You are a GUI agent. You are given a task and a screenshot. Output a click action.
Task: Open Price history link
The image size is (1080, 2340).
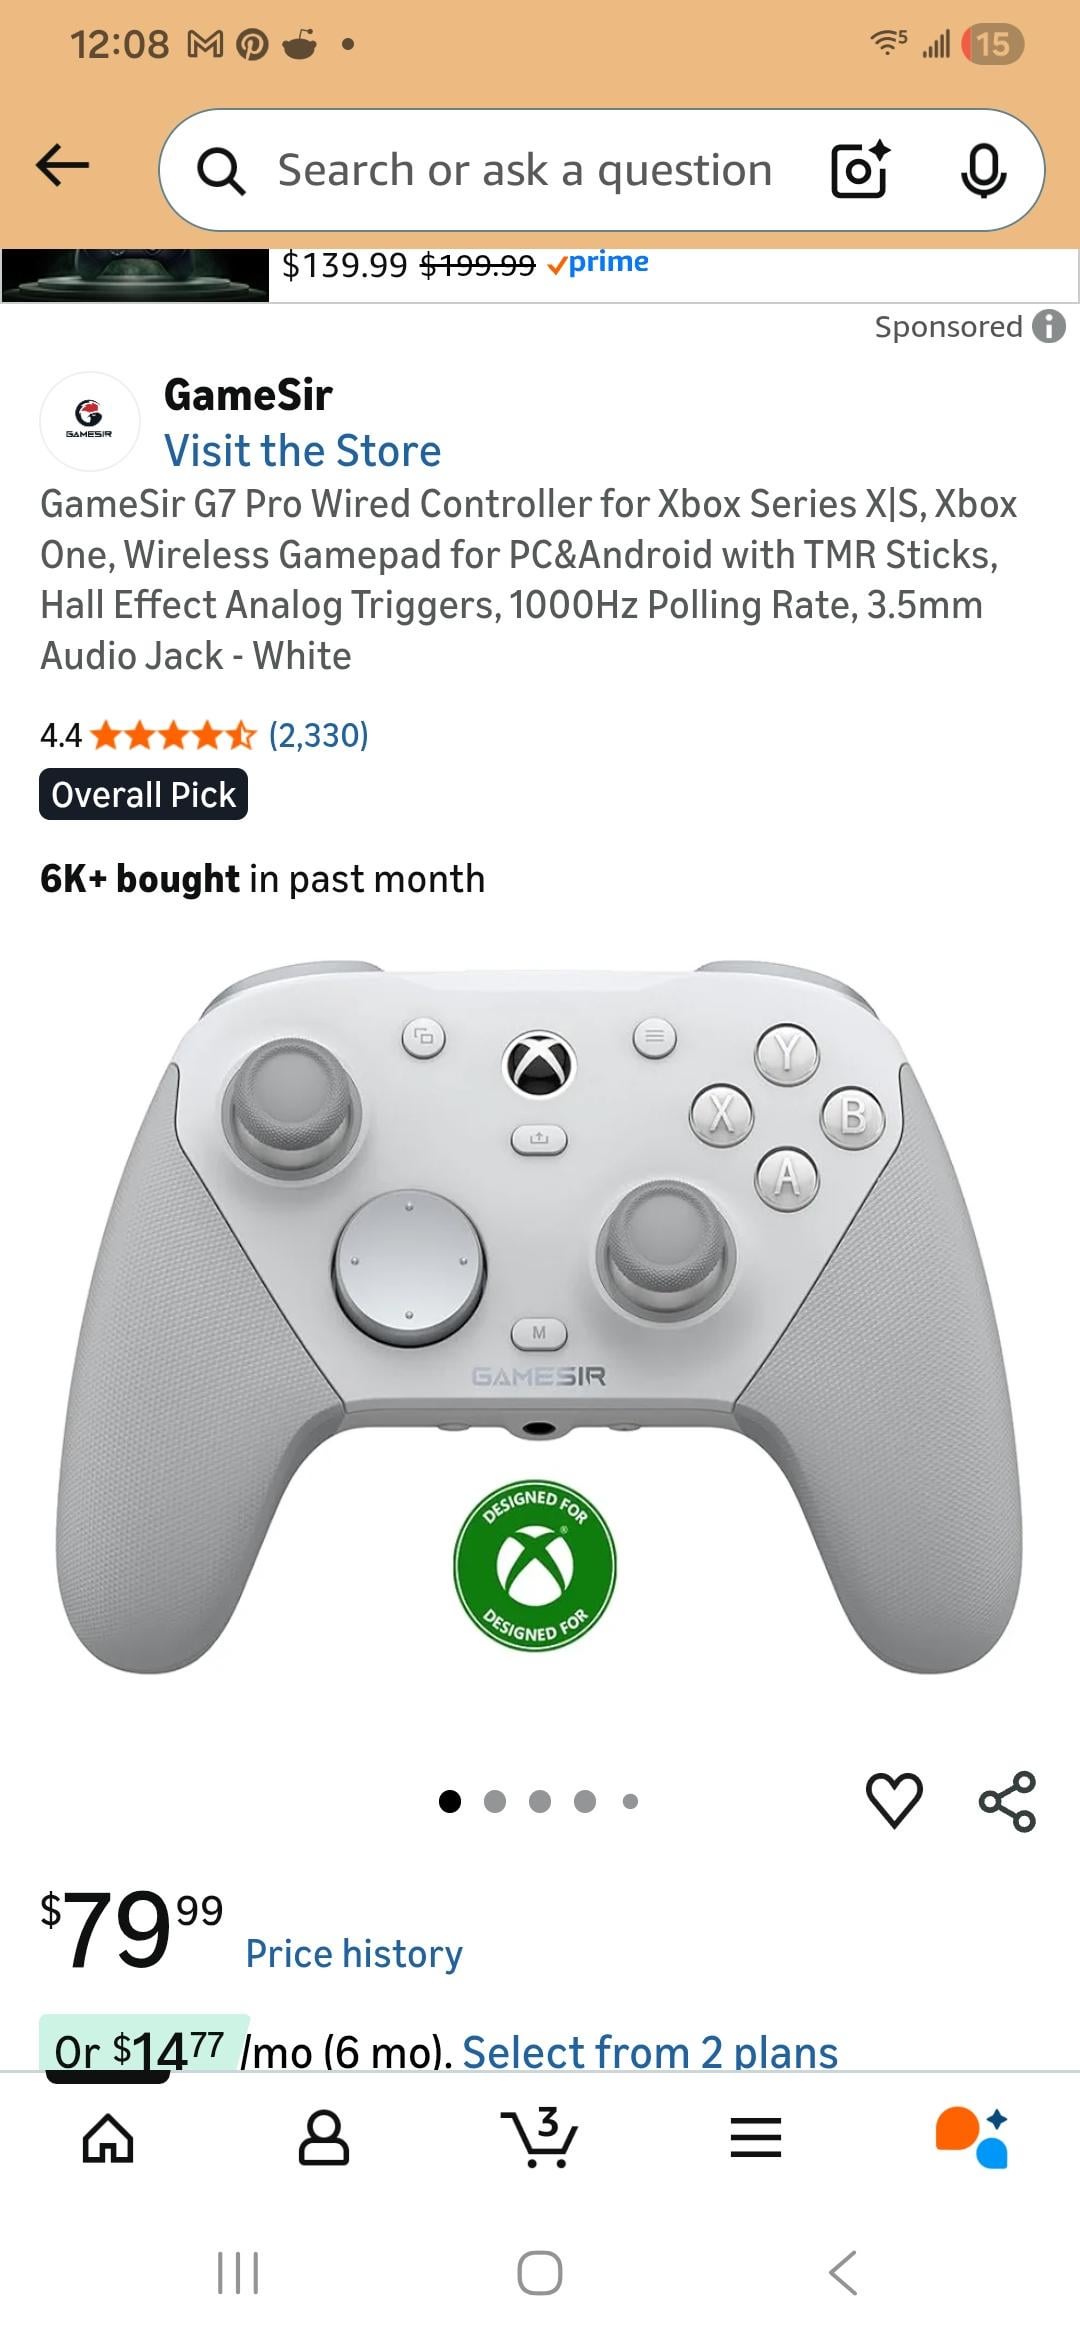coord(354,1953)
